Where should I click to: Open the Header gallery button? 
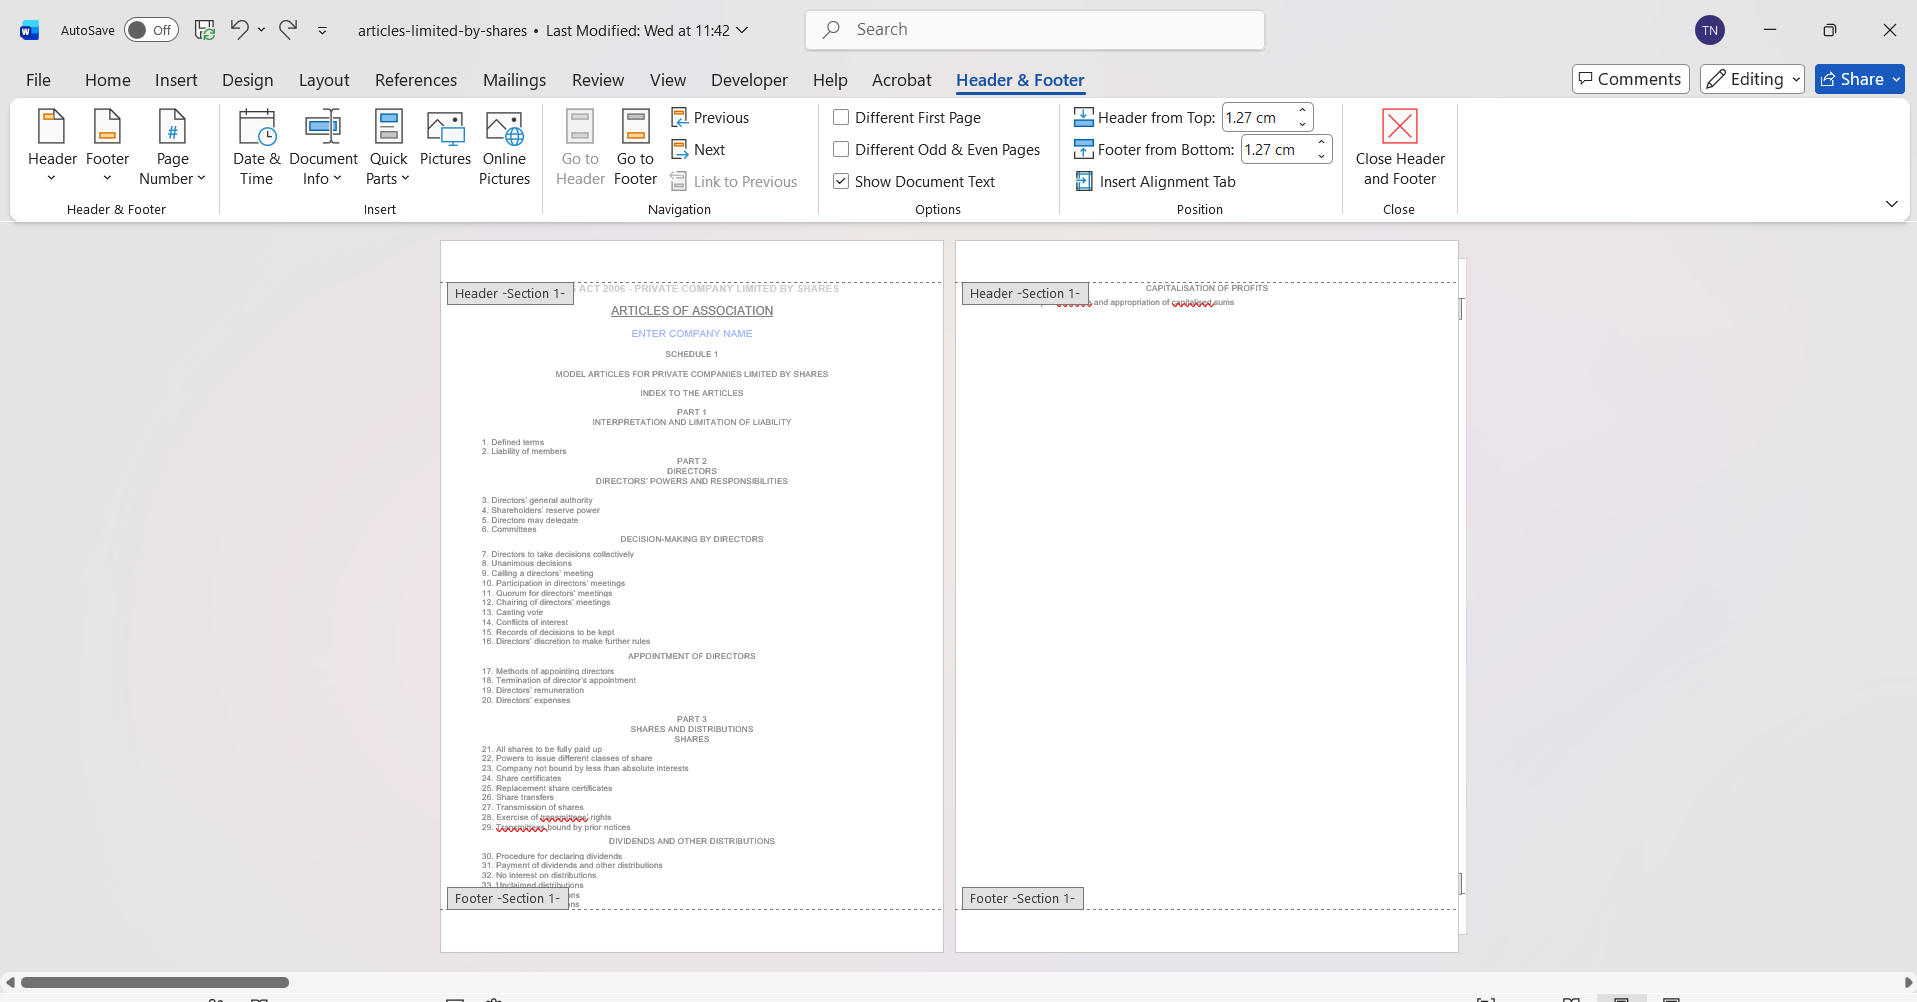(52, 147)
